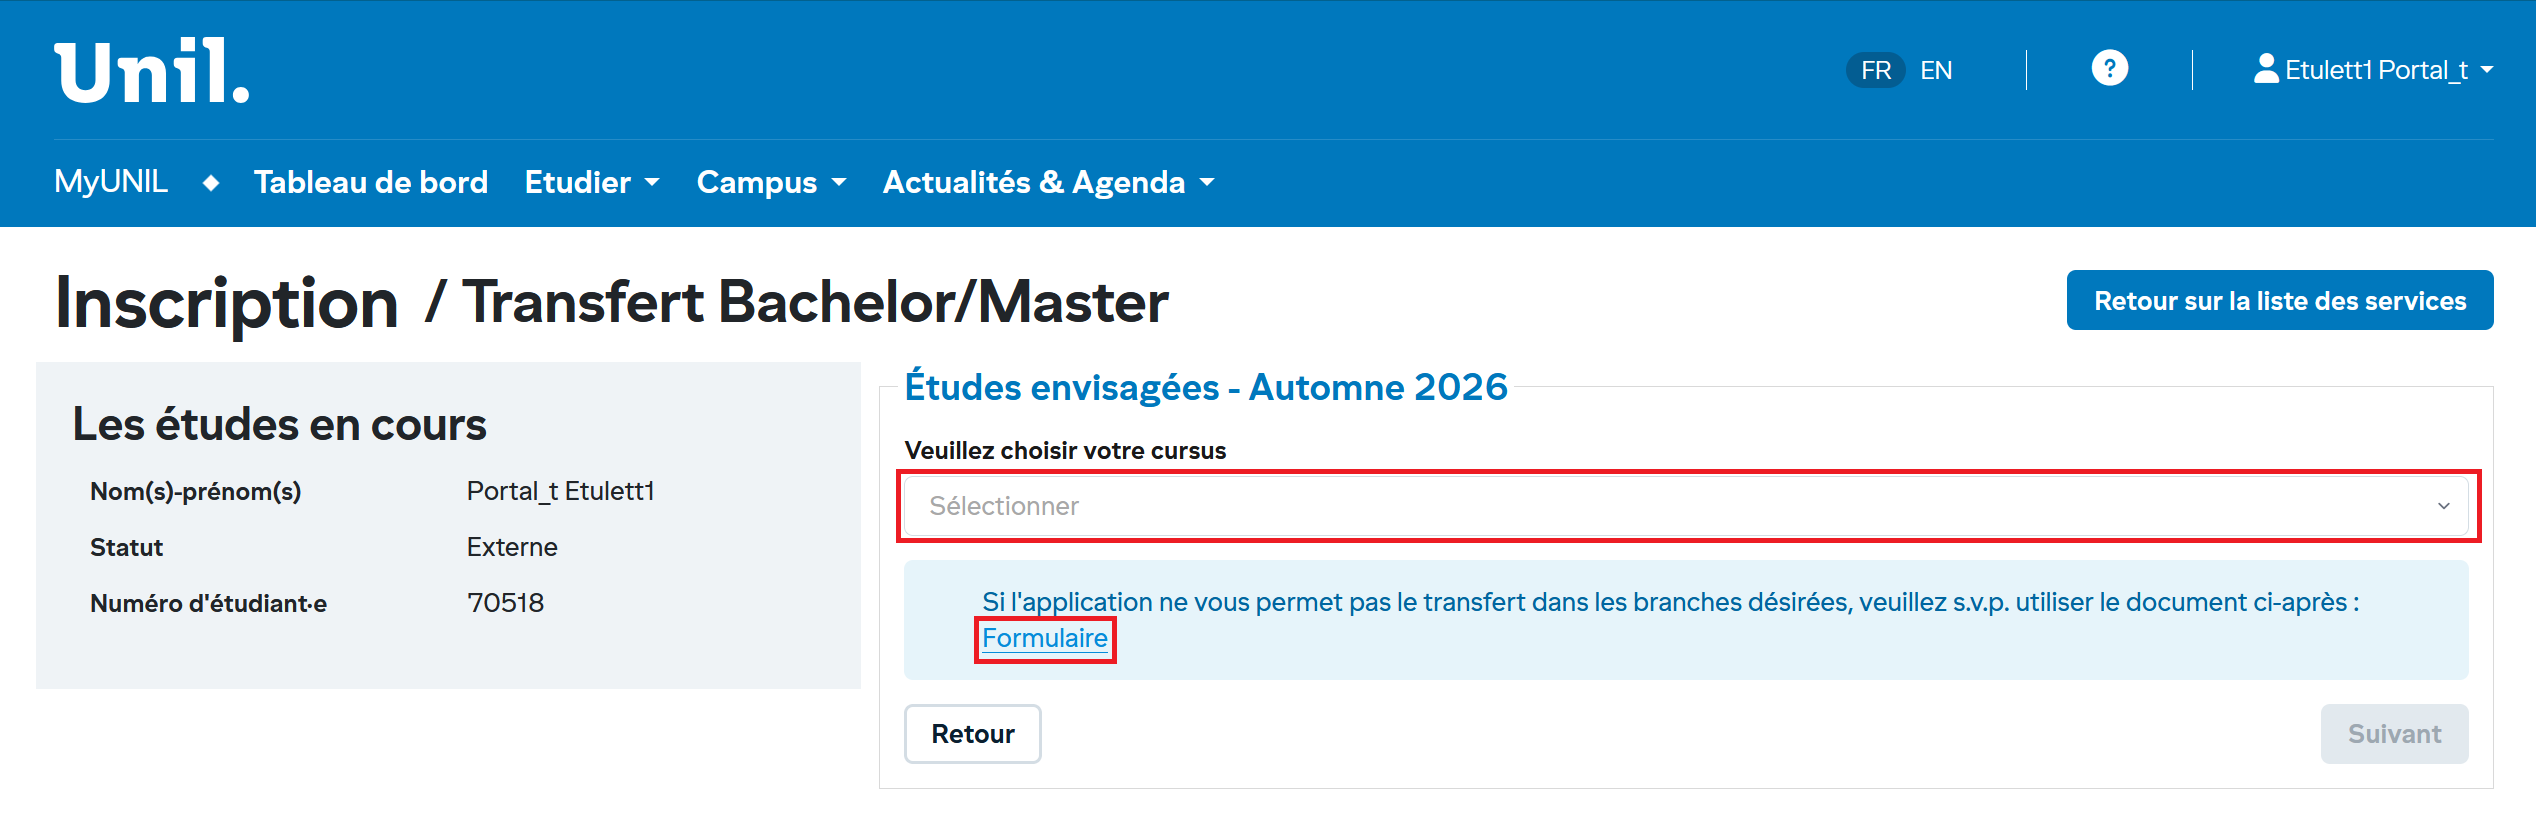Open the Etudier dropdown menu

592,183
